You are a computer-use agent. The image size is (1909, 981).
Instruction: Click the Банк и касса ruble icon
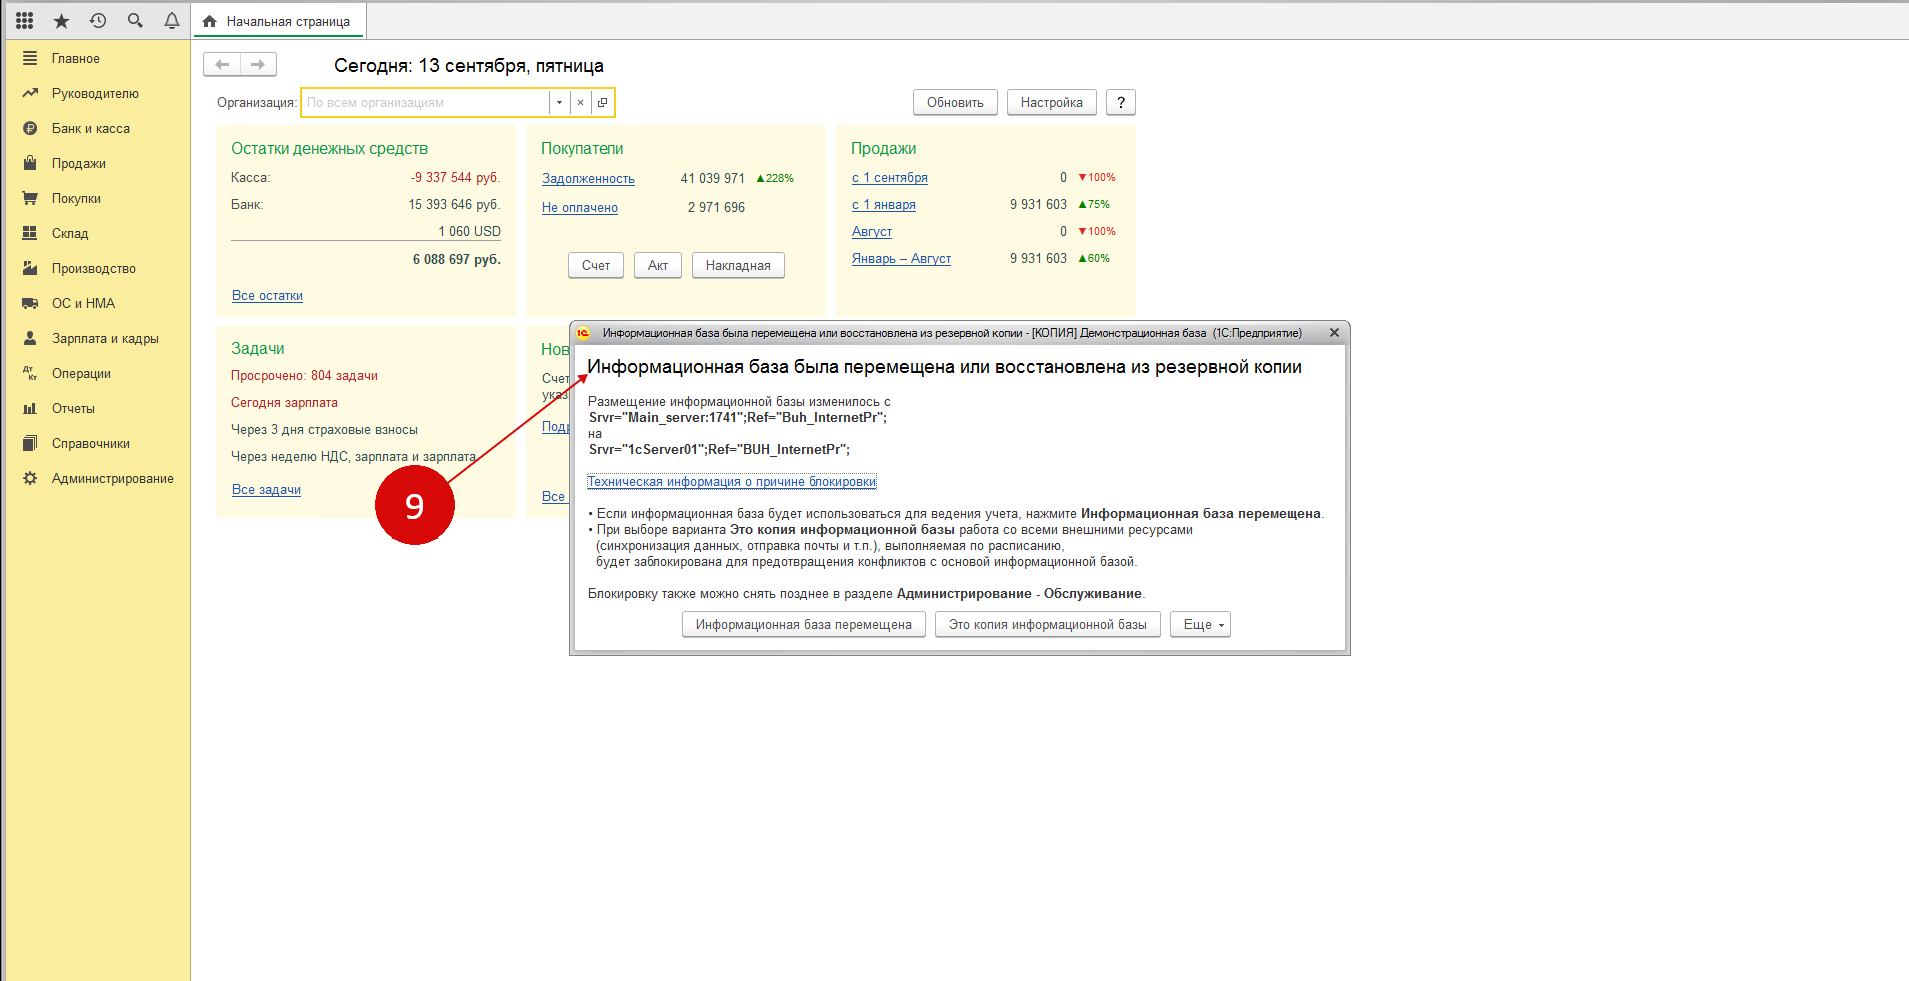pyautogui.click(x=30, y=128)
